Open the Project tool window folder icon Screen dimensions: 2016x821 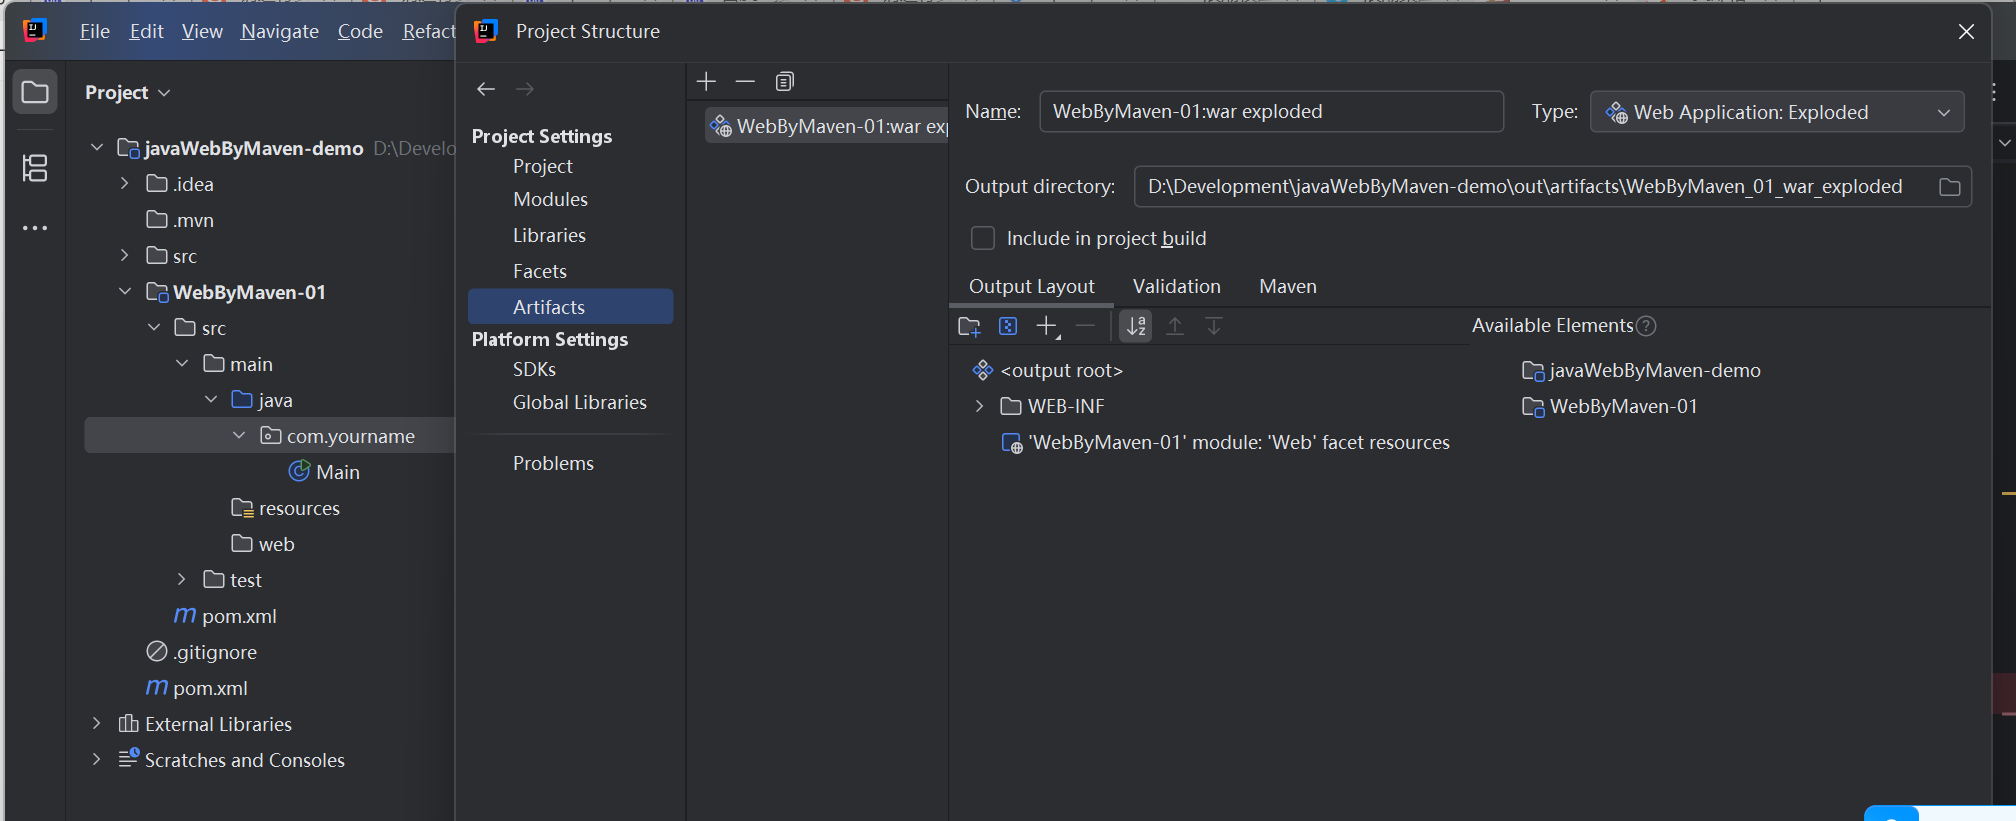click(x=35, y=93)
